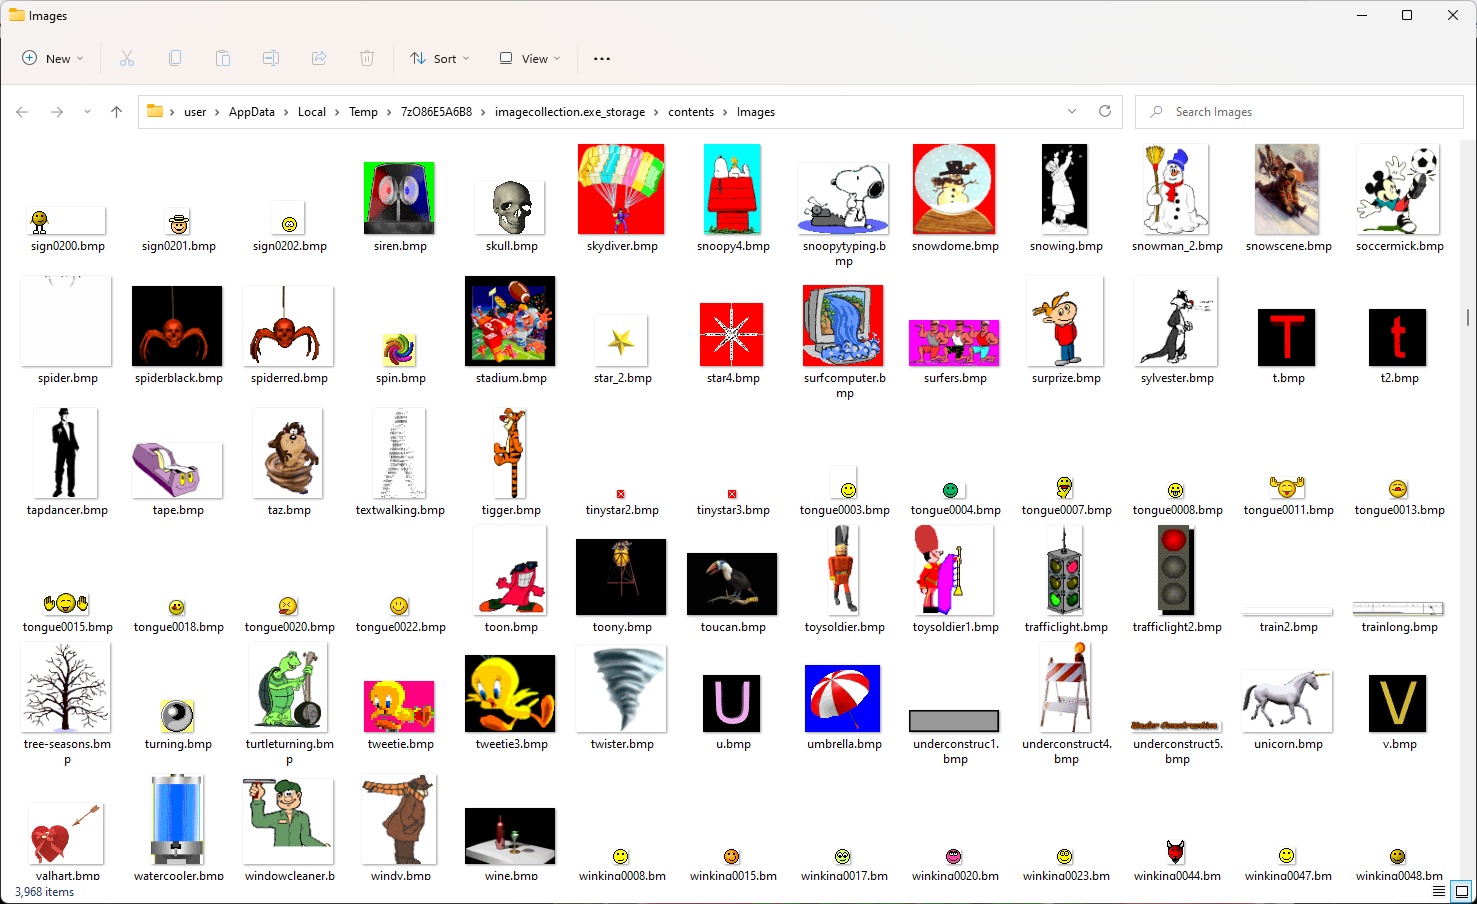Click the Paste toolbar icon

[x=223, y=58]
